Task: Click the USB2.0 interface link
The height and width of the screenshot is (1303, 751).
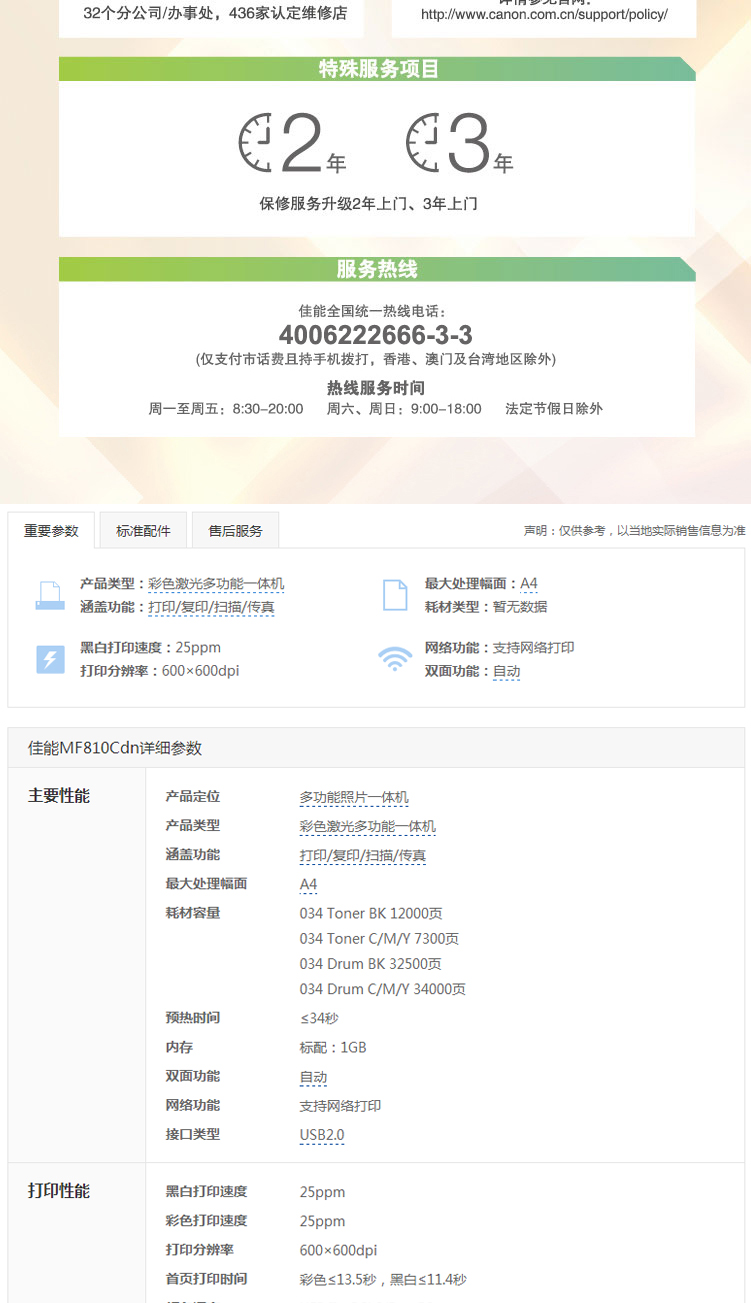Action: (322, 1135)
